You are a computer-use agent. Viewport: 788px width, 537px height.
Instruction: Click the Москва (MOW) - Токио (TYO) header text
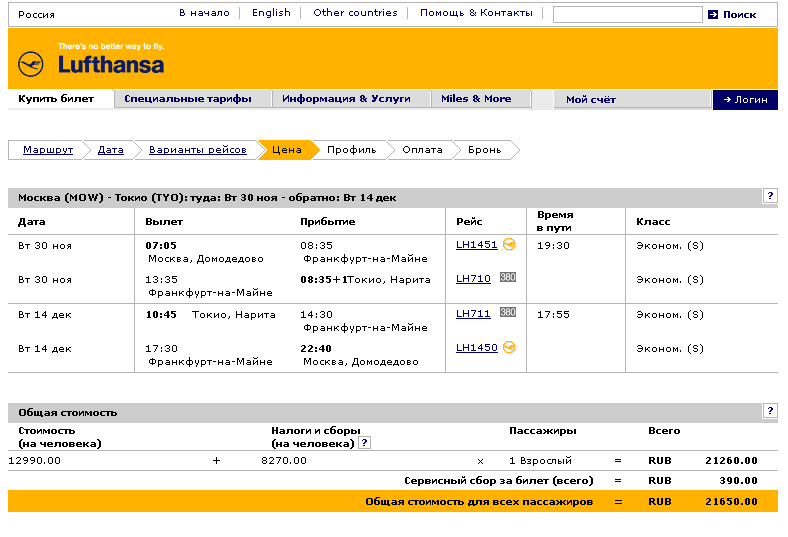click(x=207, y=197)
